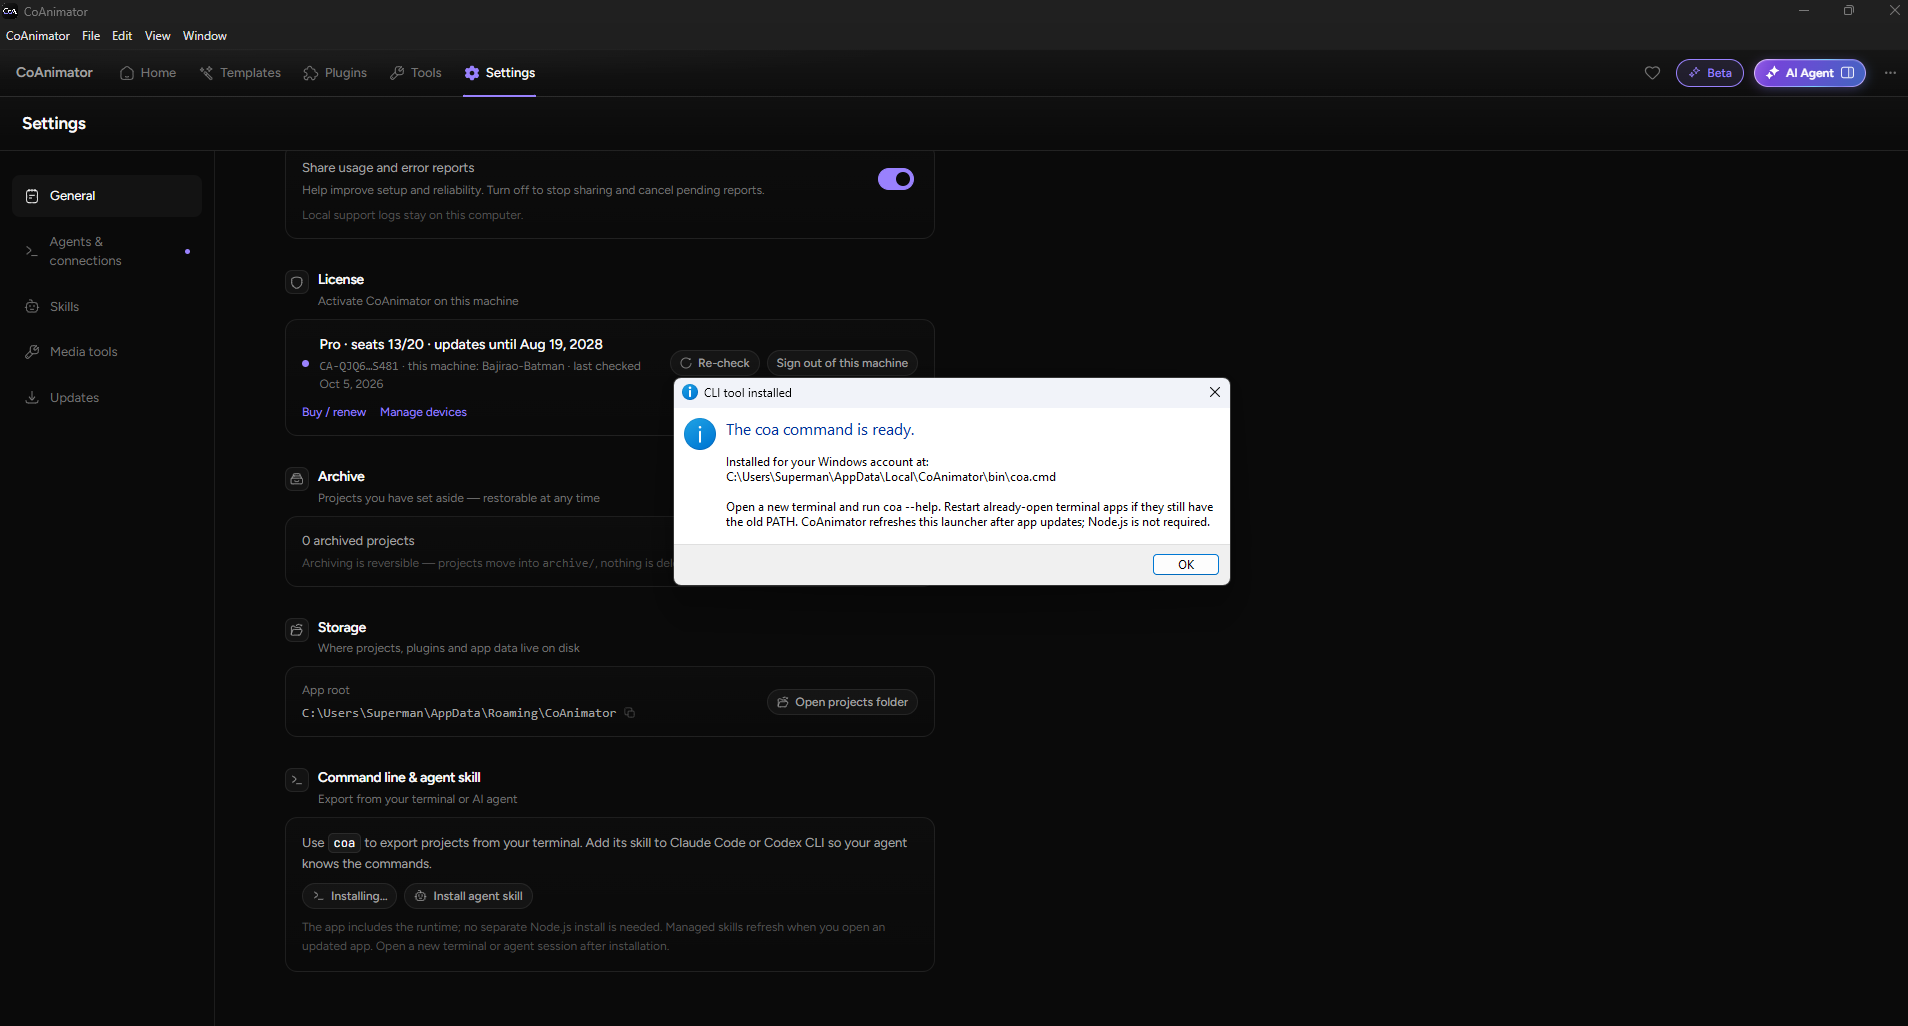The width and height of the screenshot is (1908, 1026).
Task: Switch to the Templates tab
Action: (240, 73)
